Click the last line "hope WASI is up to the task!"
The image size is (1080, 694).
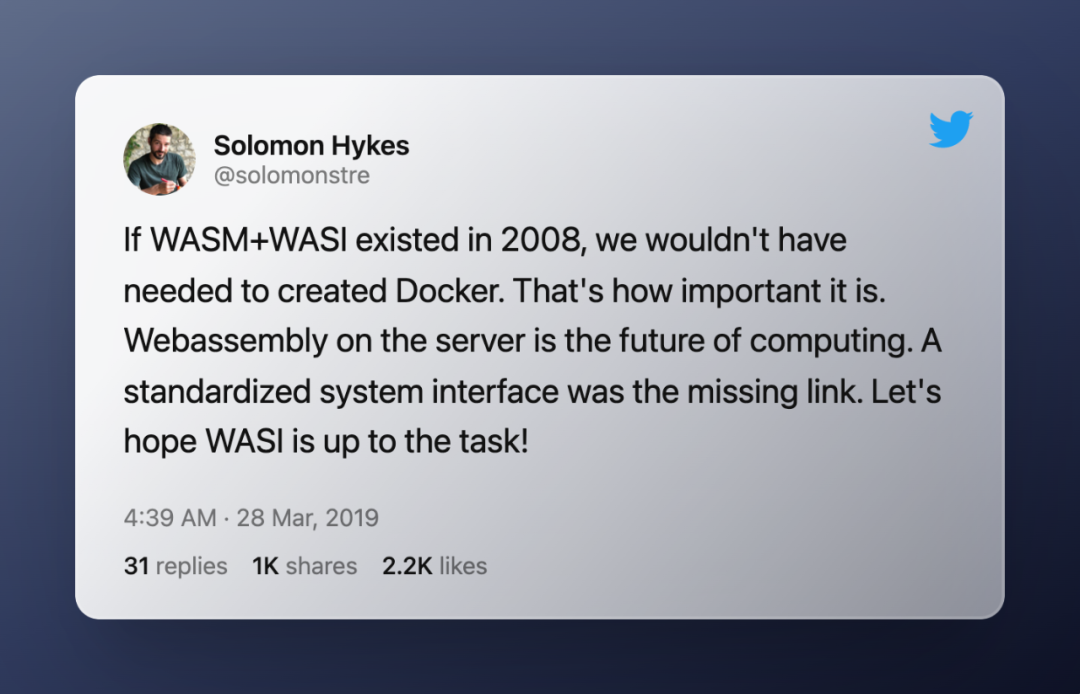[325, 441]
